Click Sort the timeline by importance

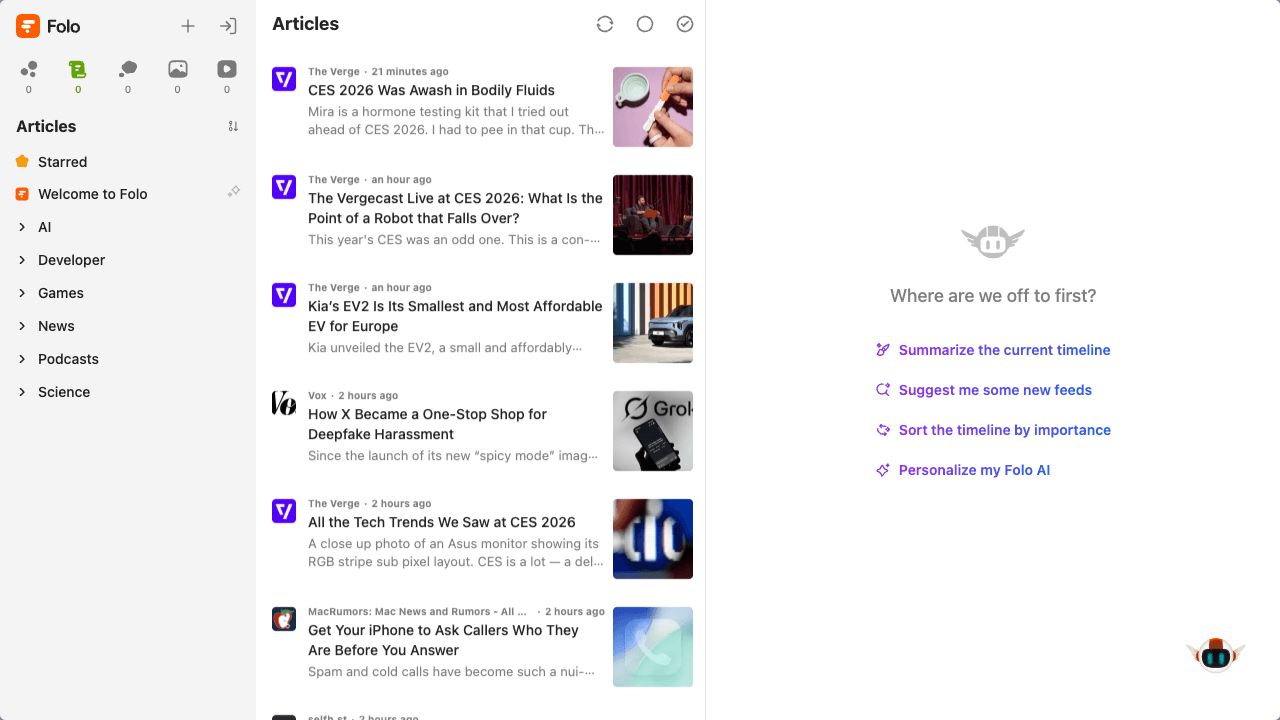1005,430
